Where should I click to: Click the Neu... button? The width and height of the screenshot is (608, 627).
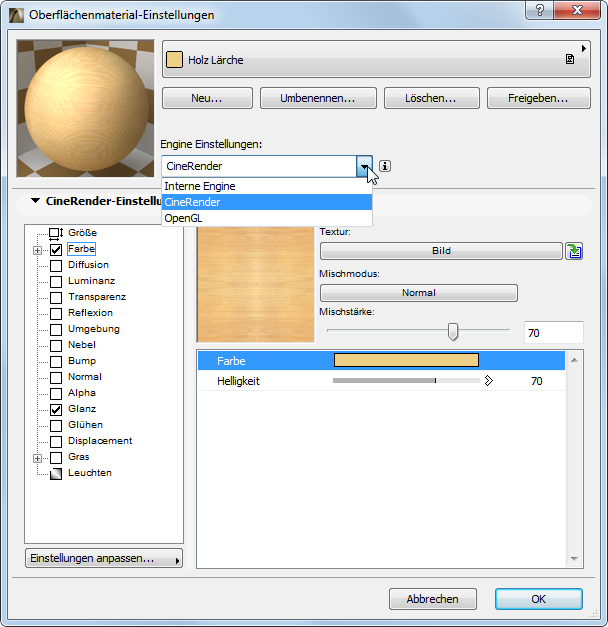click(207, 98)
